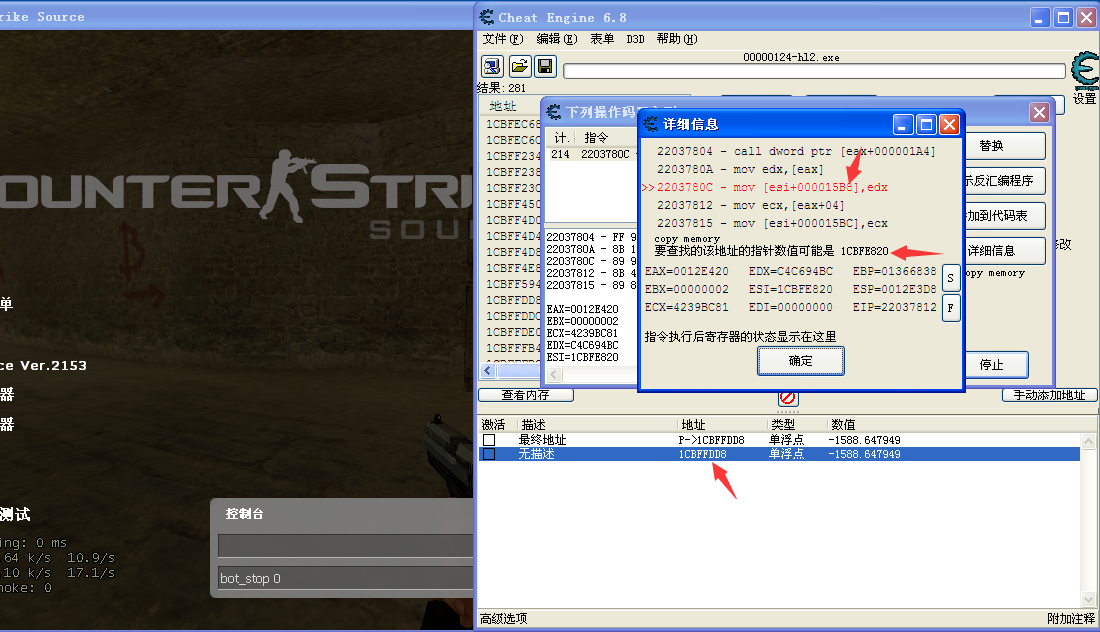Click the process search input field
The height and width of the screenshot is (632, 1100).
pos(815,70)
